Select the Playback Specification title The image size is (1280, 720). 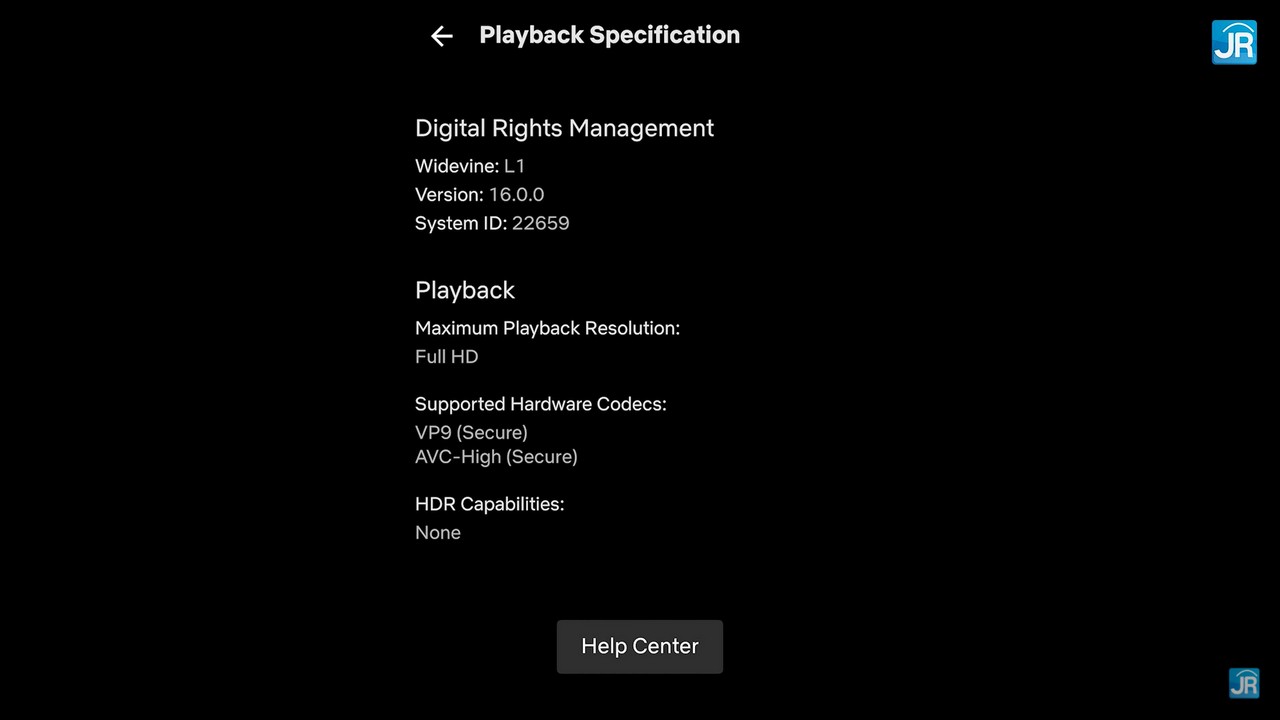(610, 35)
